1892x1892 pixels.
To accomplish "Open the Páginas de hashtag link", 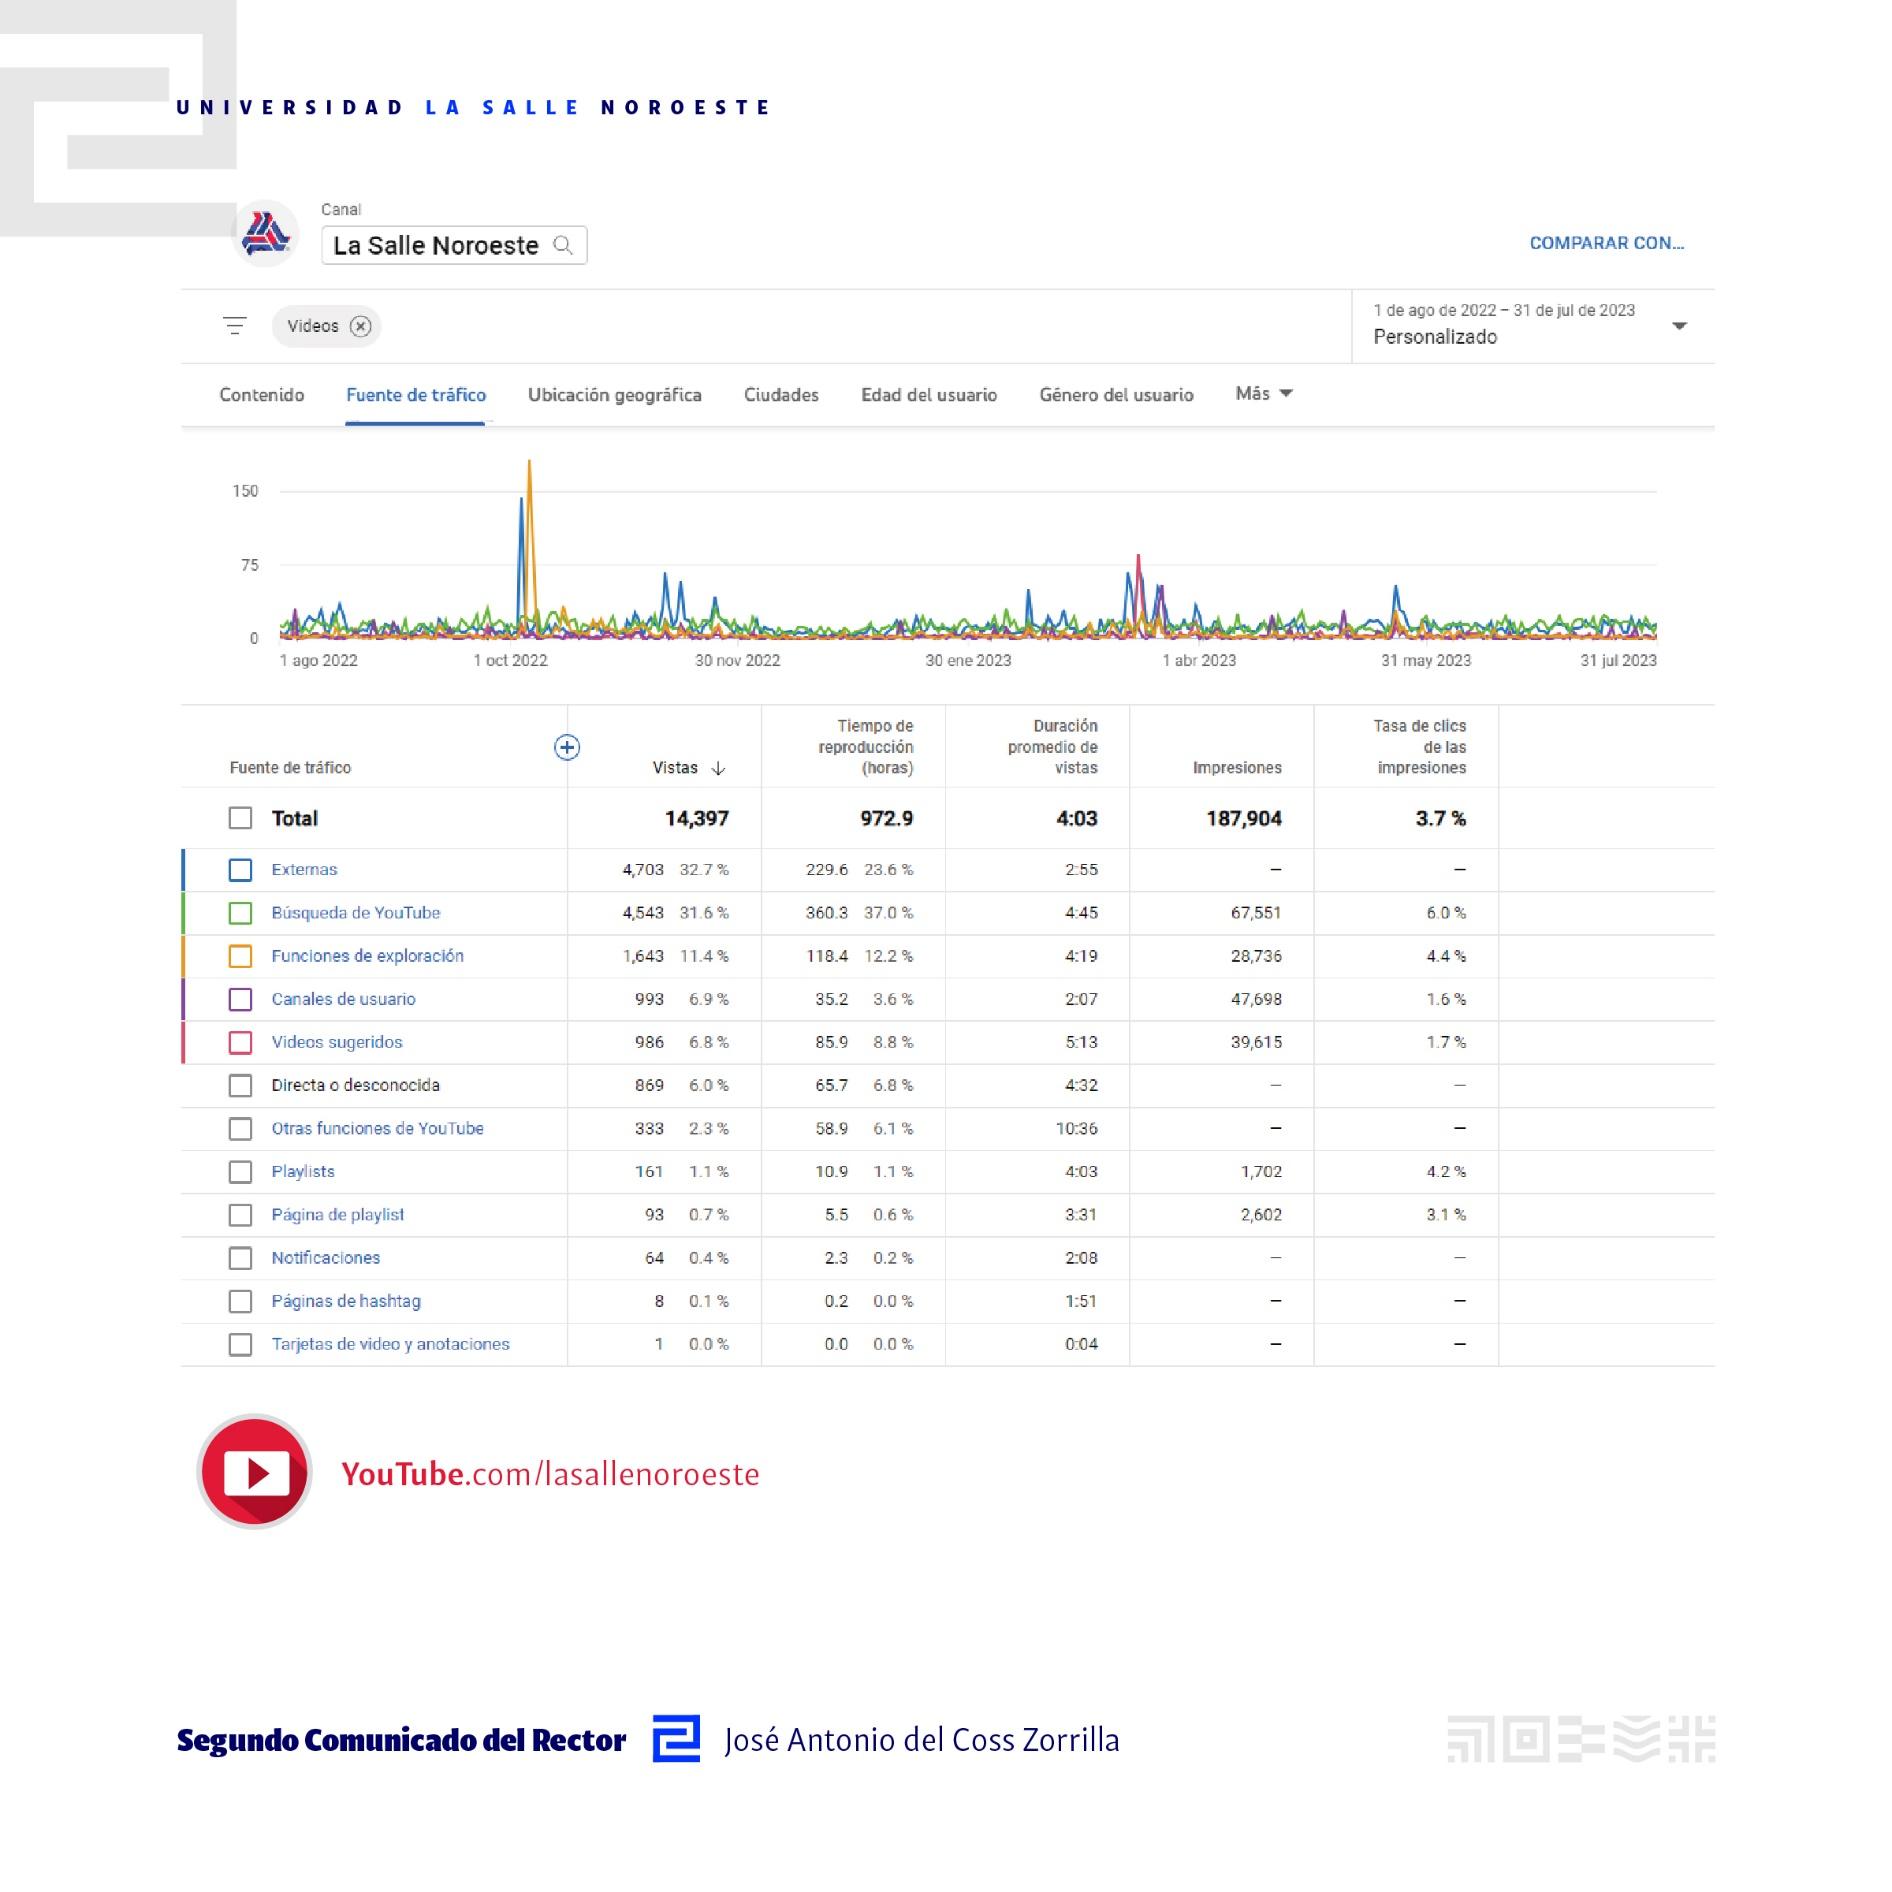I will (x=346, y=1301).
